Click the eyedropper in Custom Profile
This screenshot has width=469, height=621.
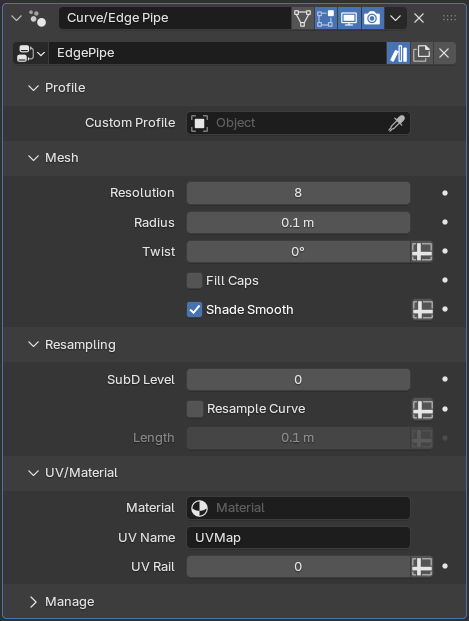click(397, 123)
